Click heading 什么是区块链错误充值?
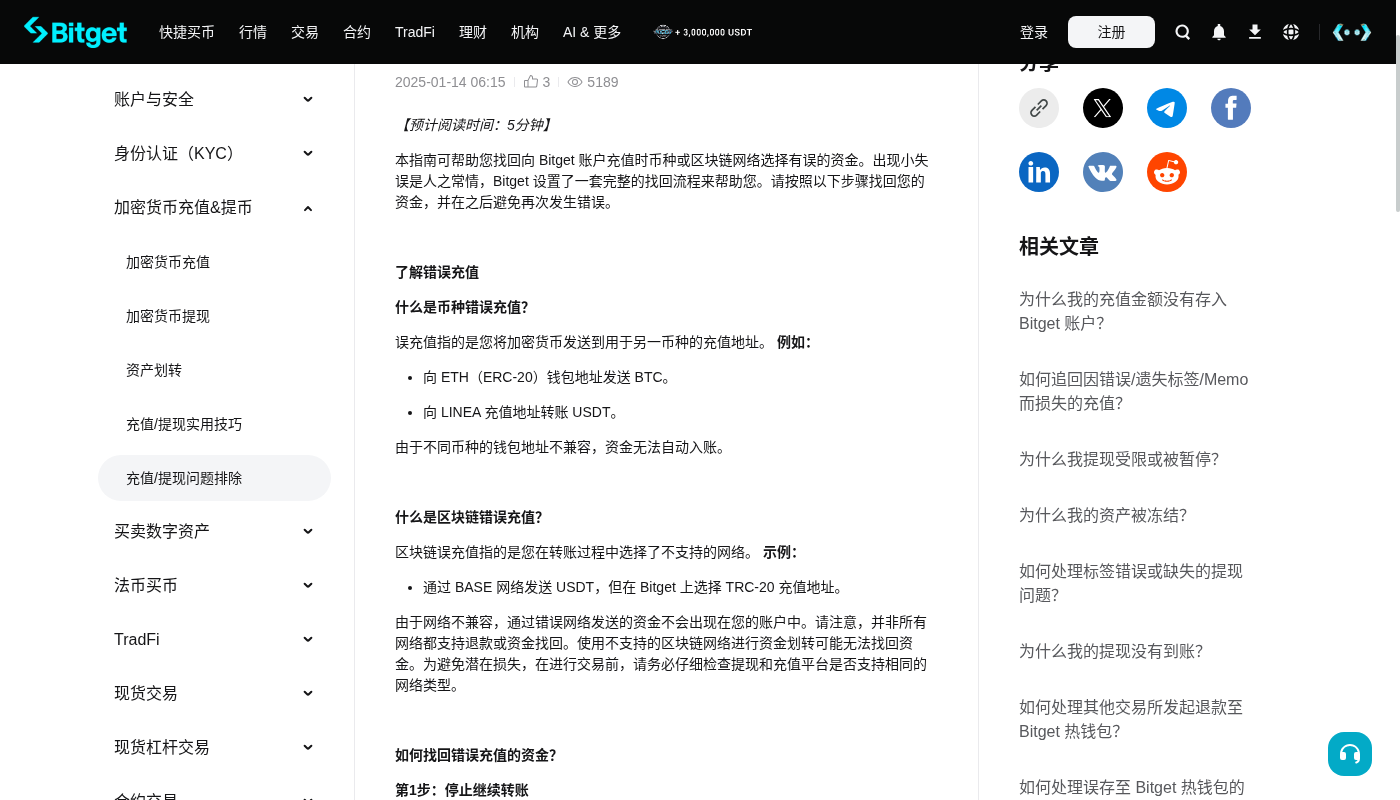 pyautogui.click(x=468, y=517)
